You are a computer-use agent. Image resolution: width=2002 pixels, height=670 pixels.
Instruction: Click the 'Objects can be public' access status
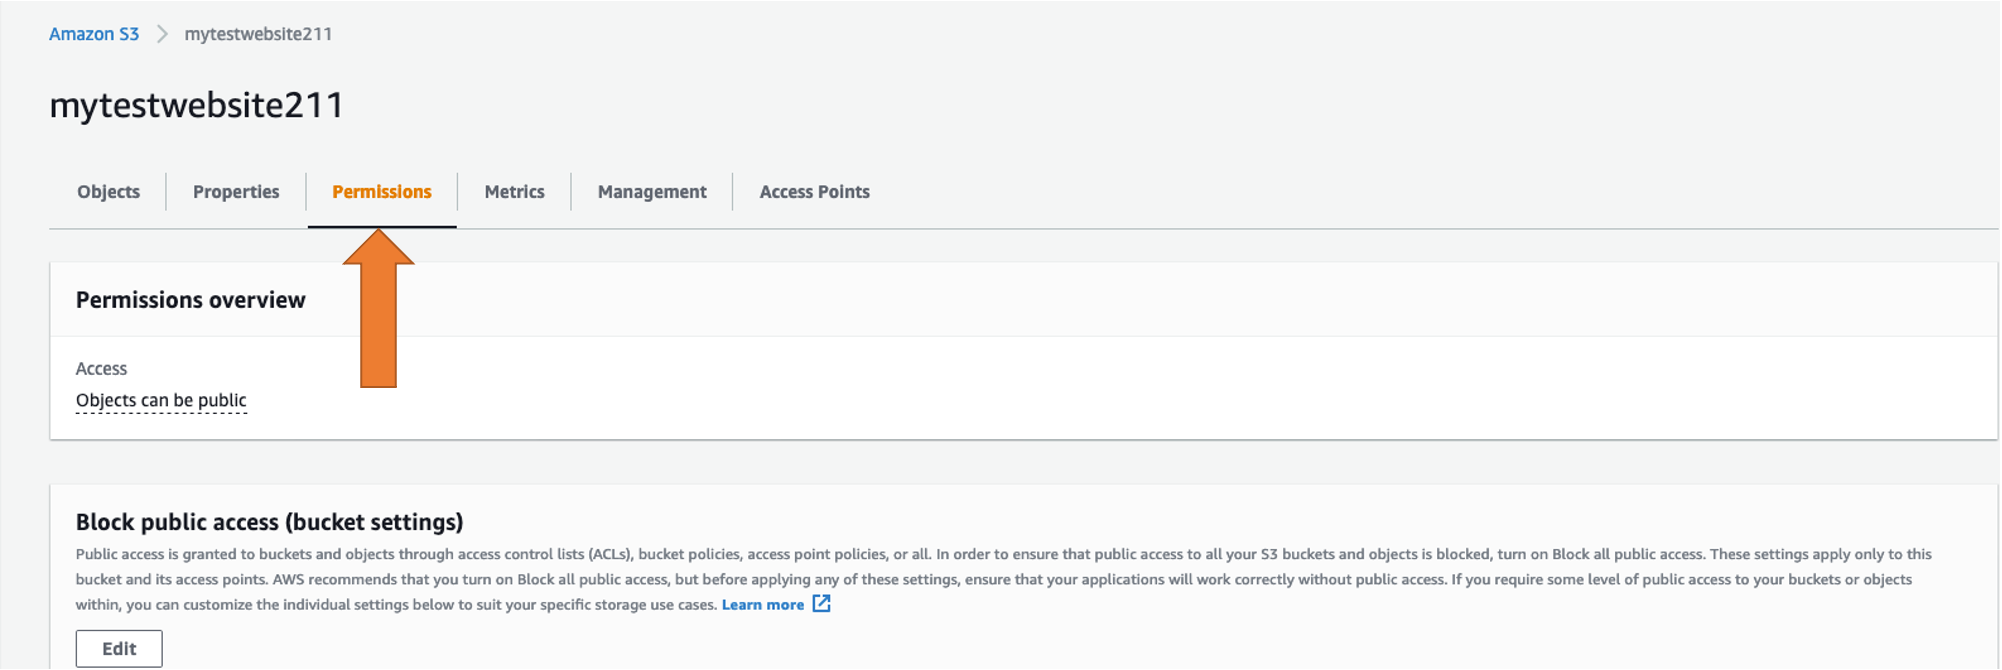161,400
